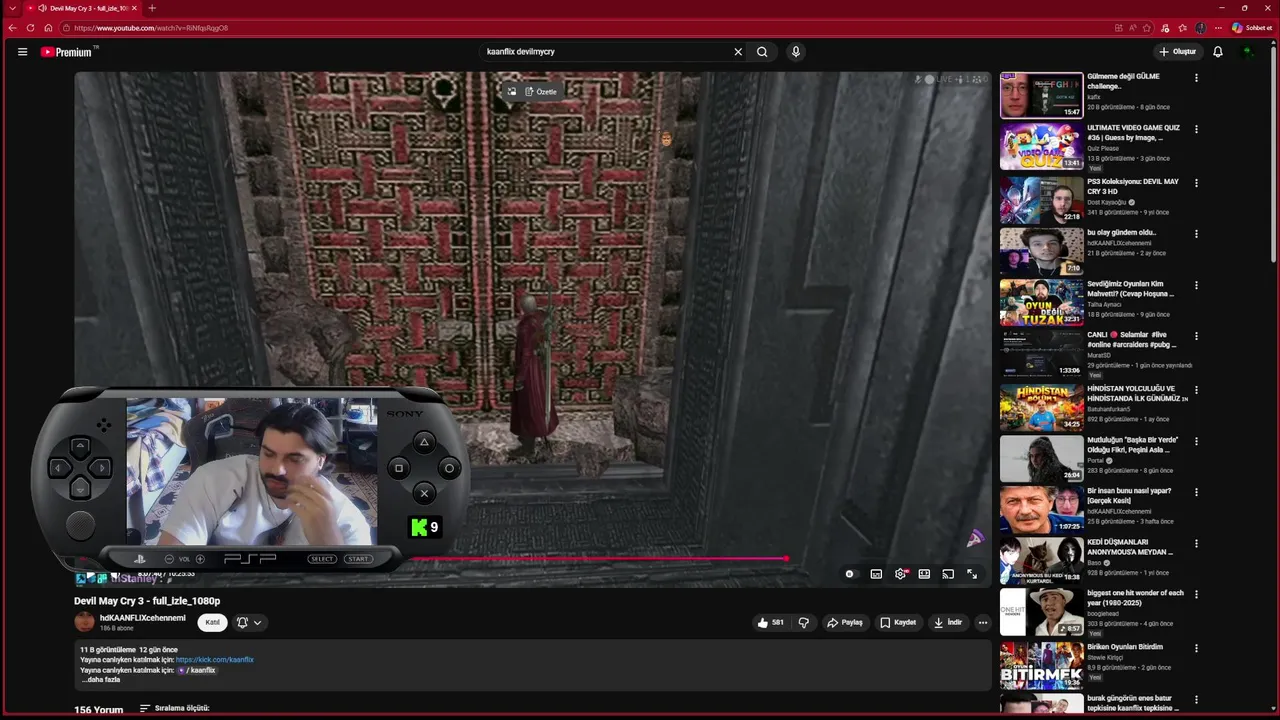1280x720 pixels.
Task: Open subtitles/captions on the player
Action: pyautogui.click(x=876, y=574)
